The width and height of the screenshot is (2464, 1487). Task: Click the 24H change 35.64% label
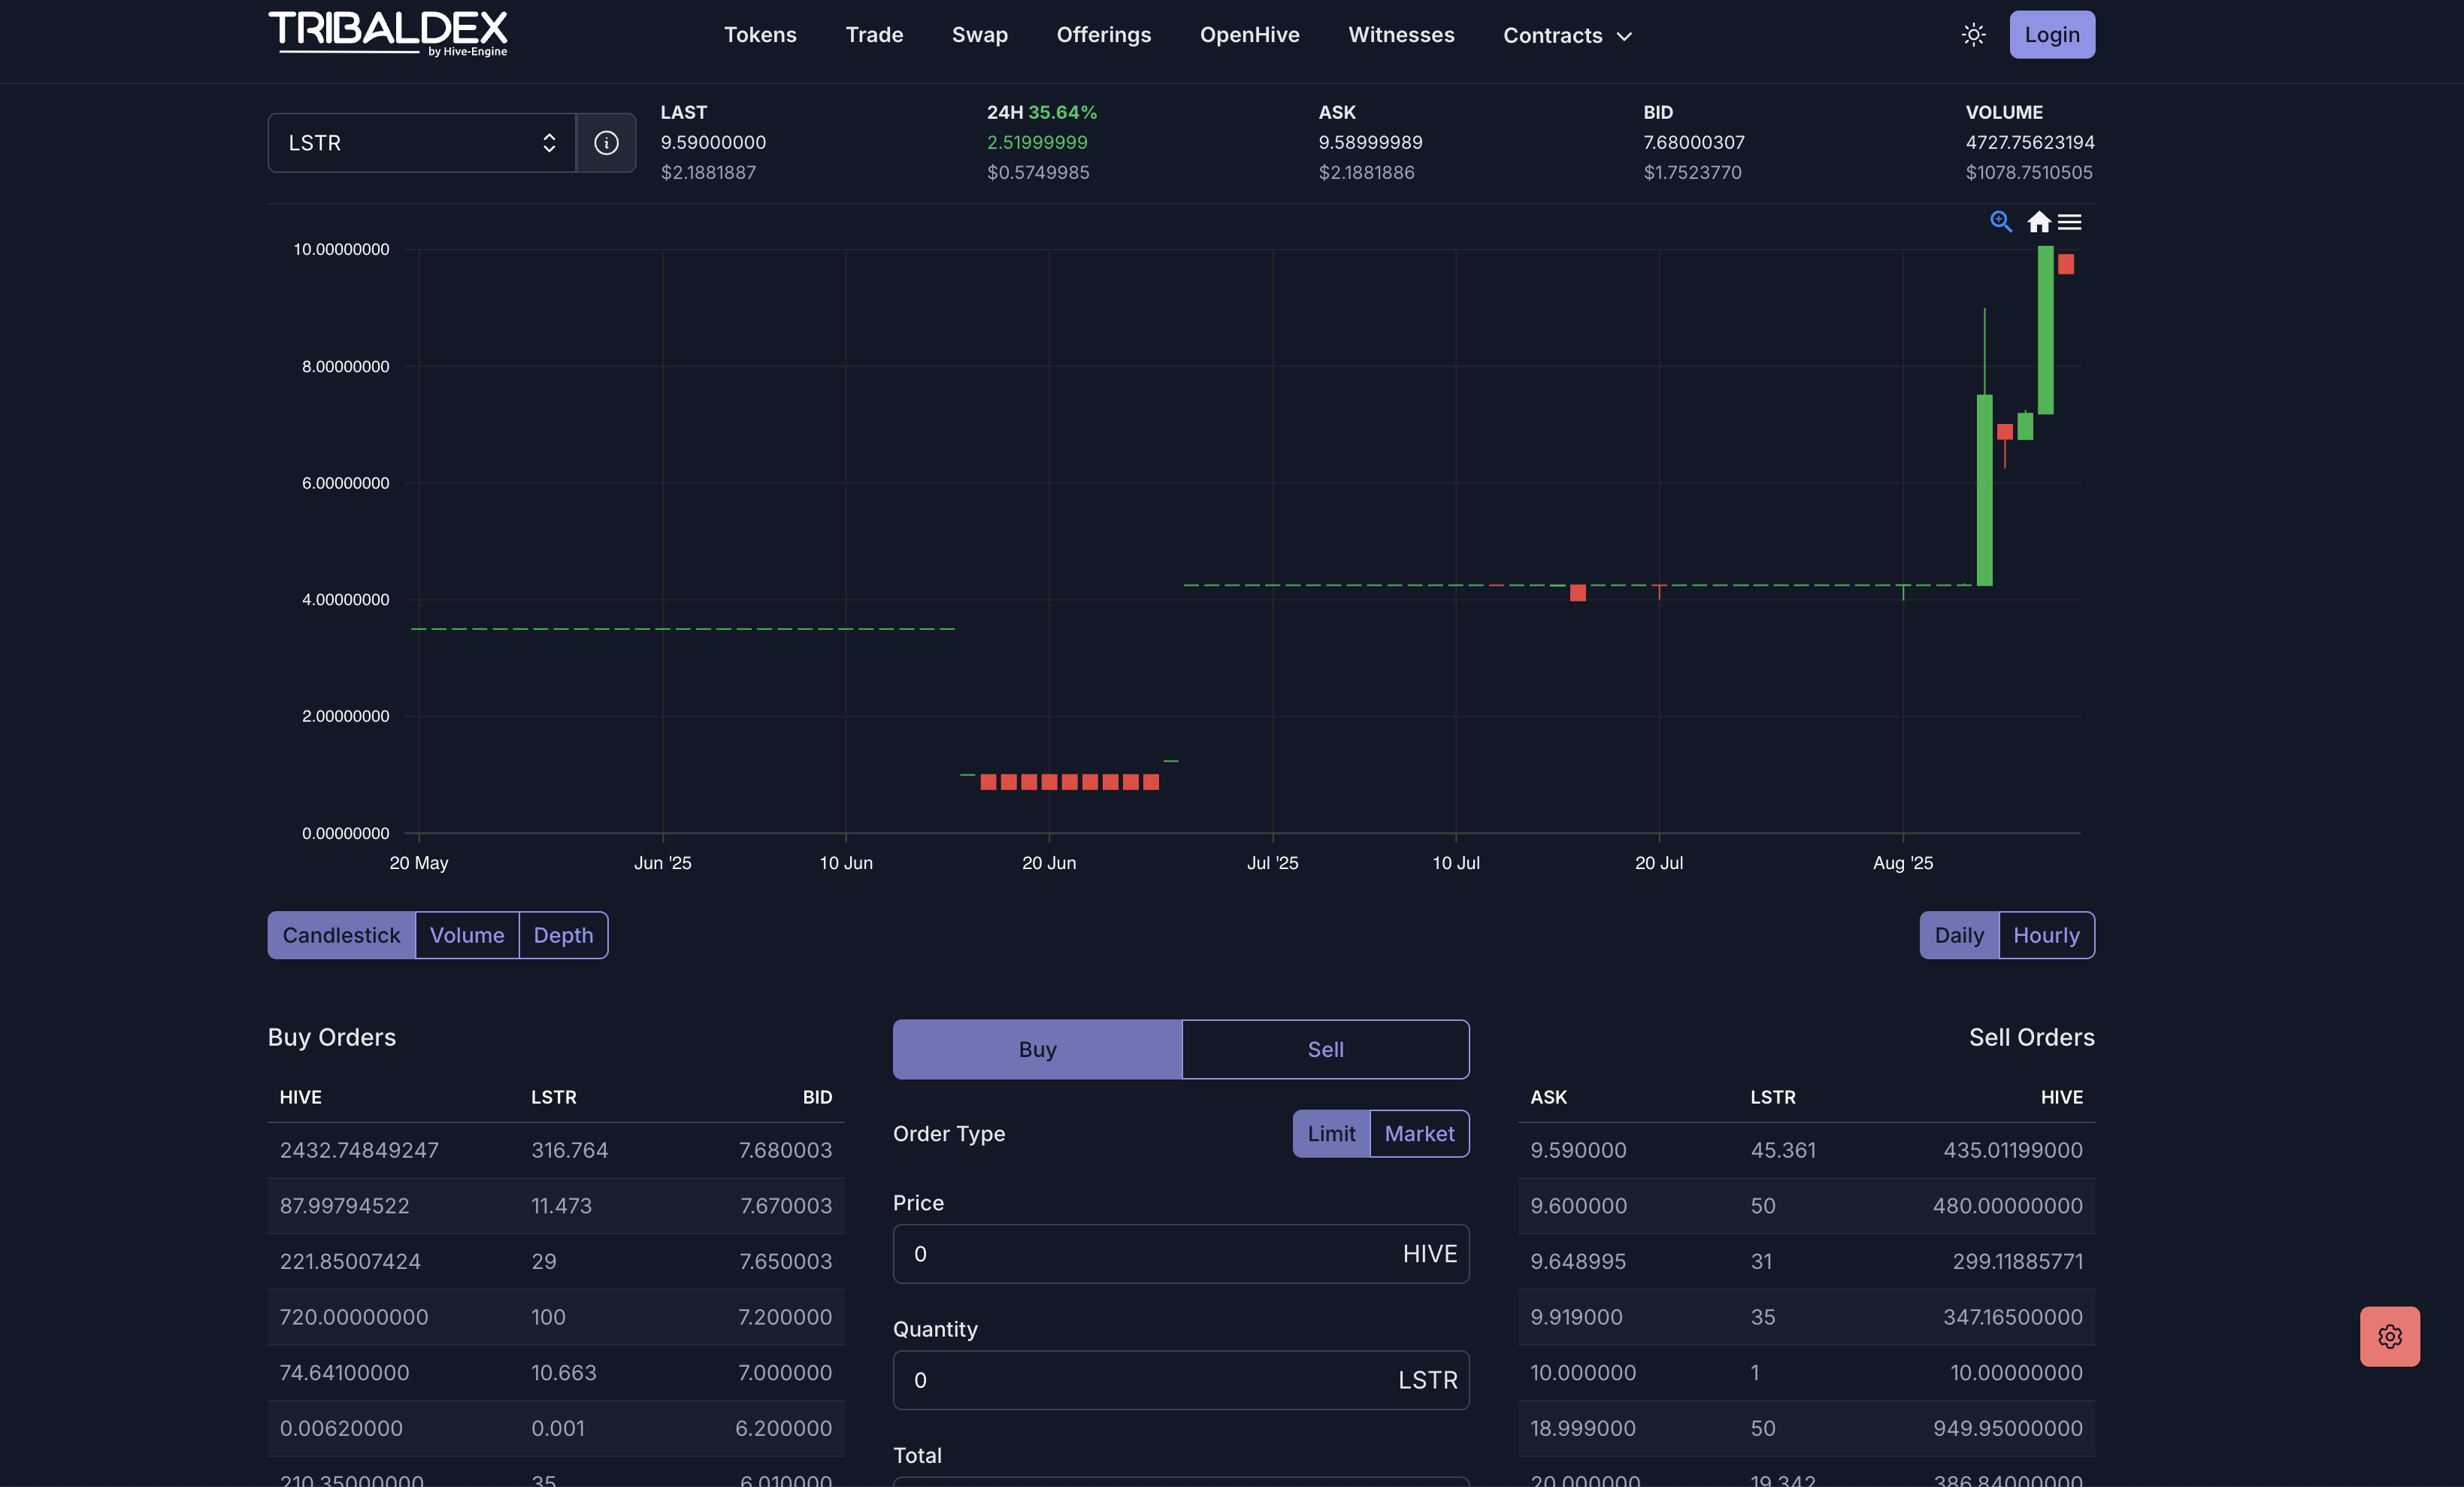click(x=1042, y=112)
